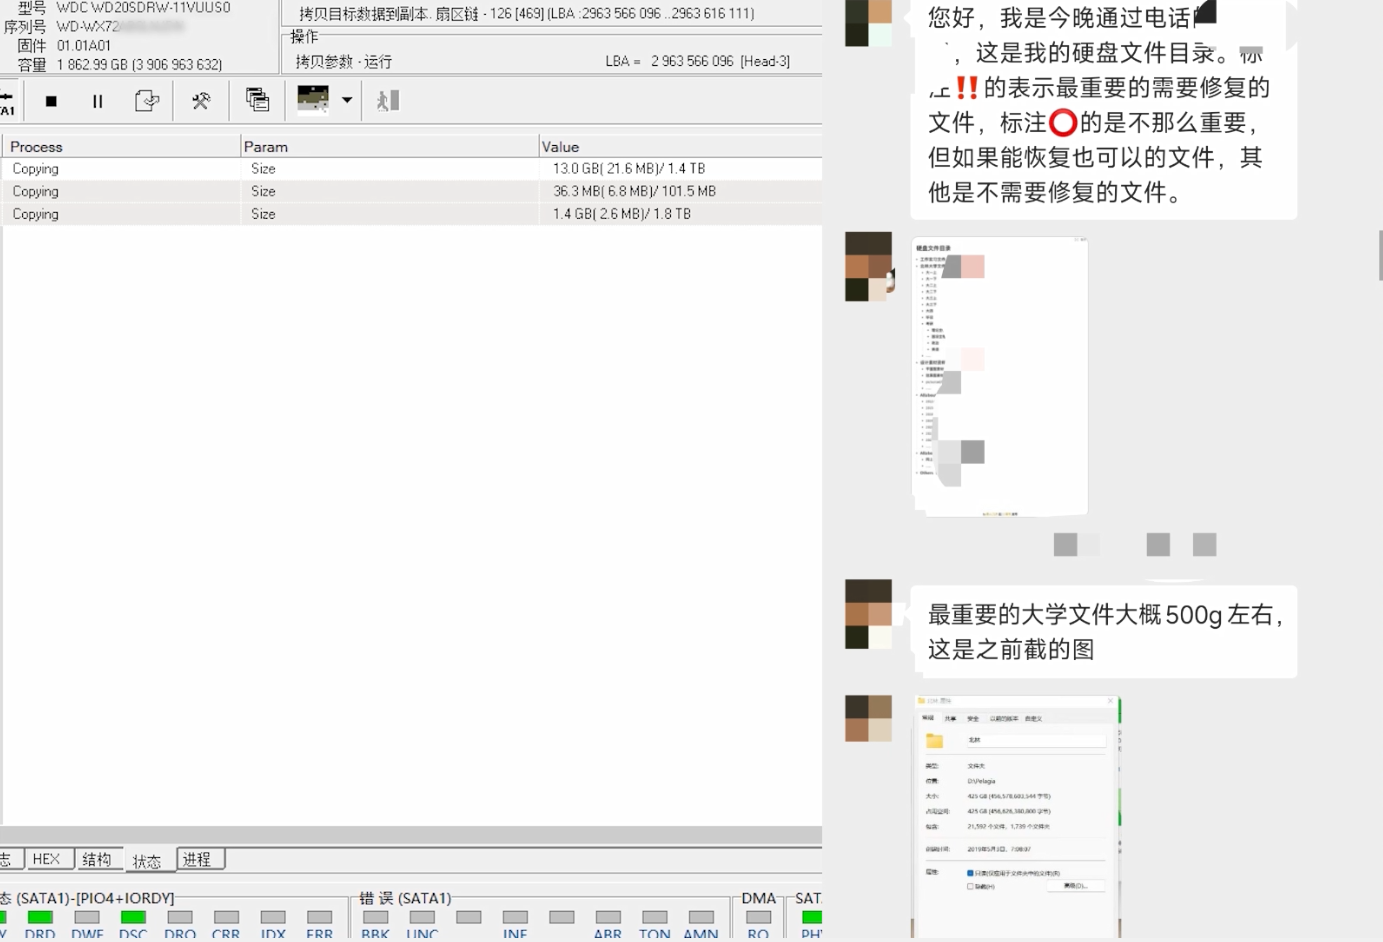
Task: Open the folder properties screenshot thumbnail
Action: 1016,815
